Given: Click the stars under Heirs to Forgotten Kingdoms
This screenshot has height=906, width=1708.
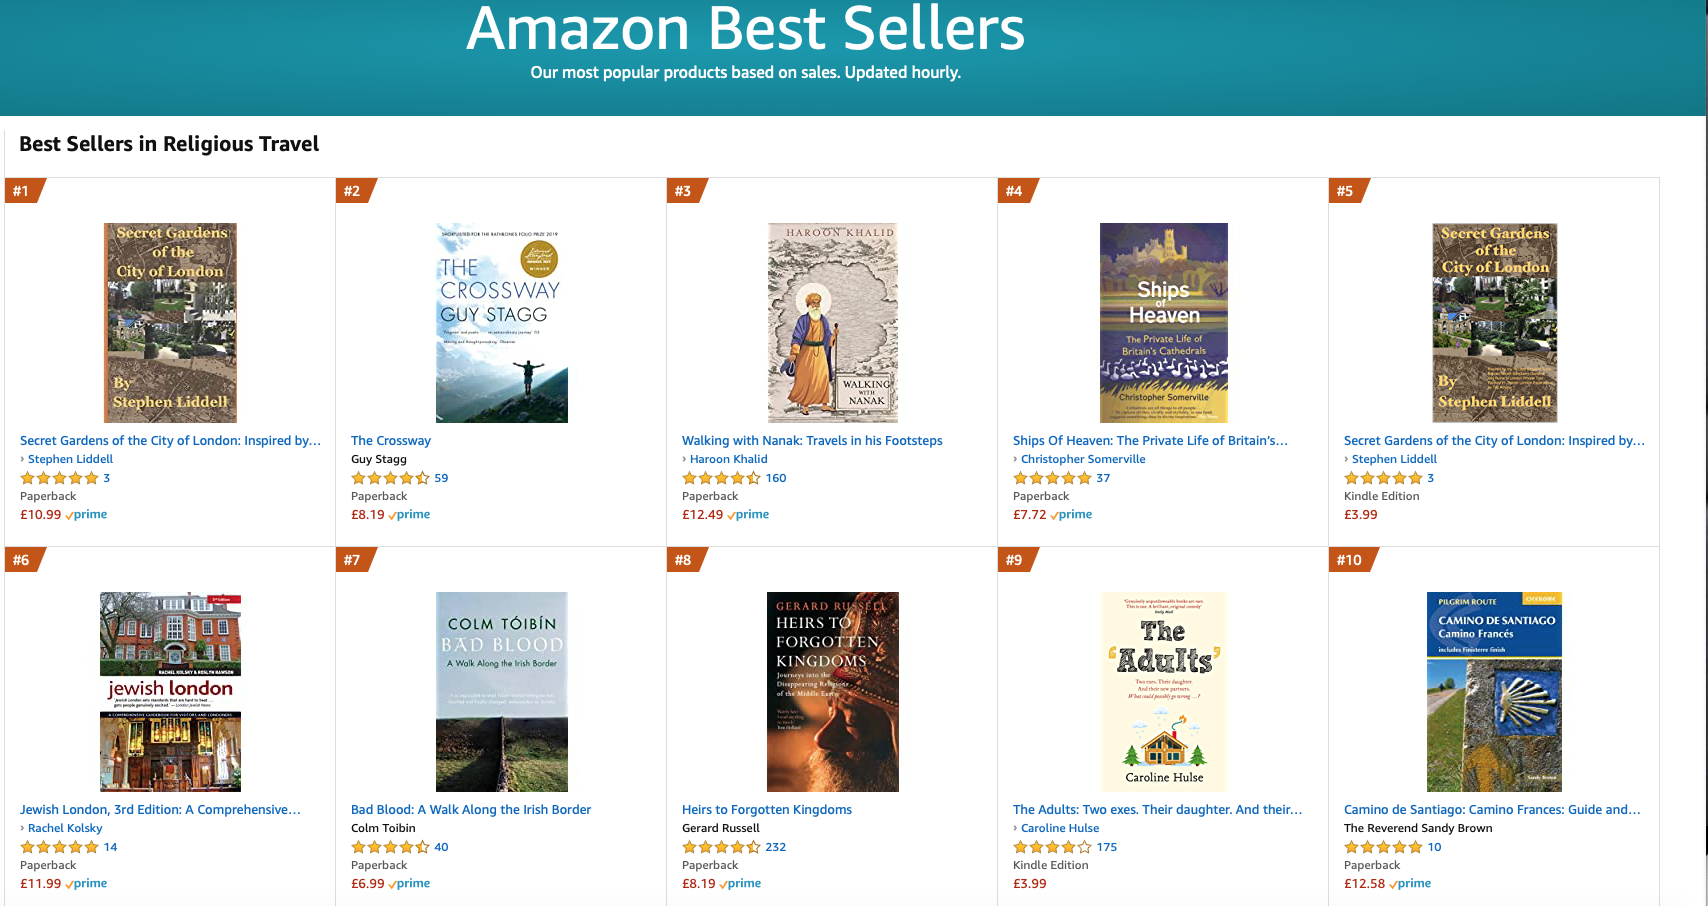Looking at the screenshot, I should (x=721, y=847).
